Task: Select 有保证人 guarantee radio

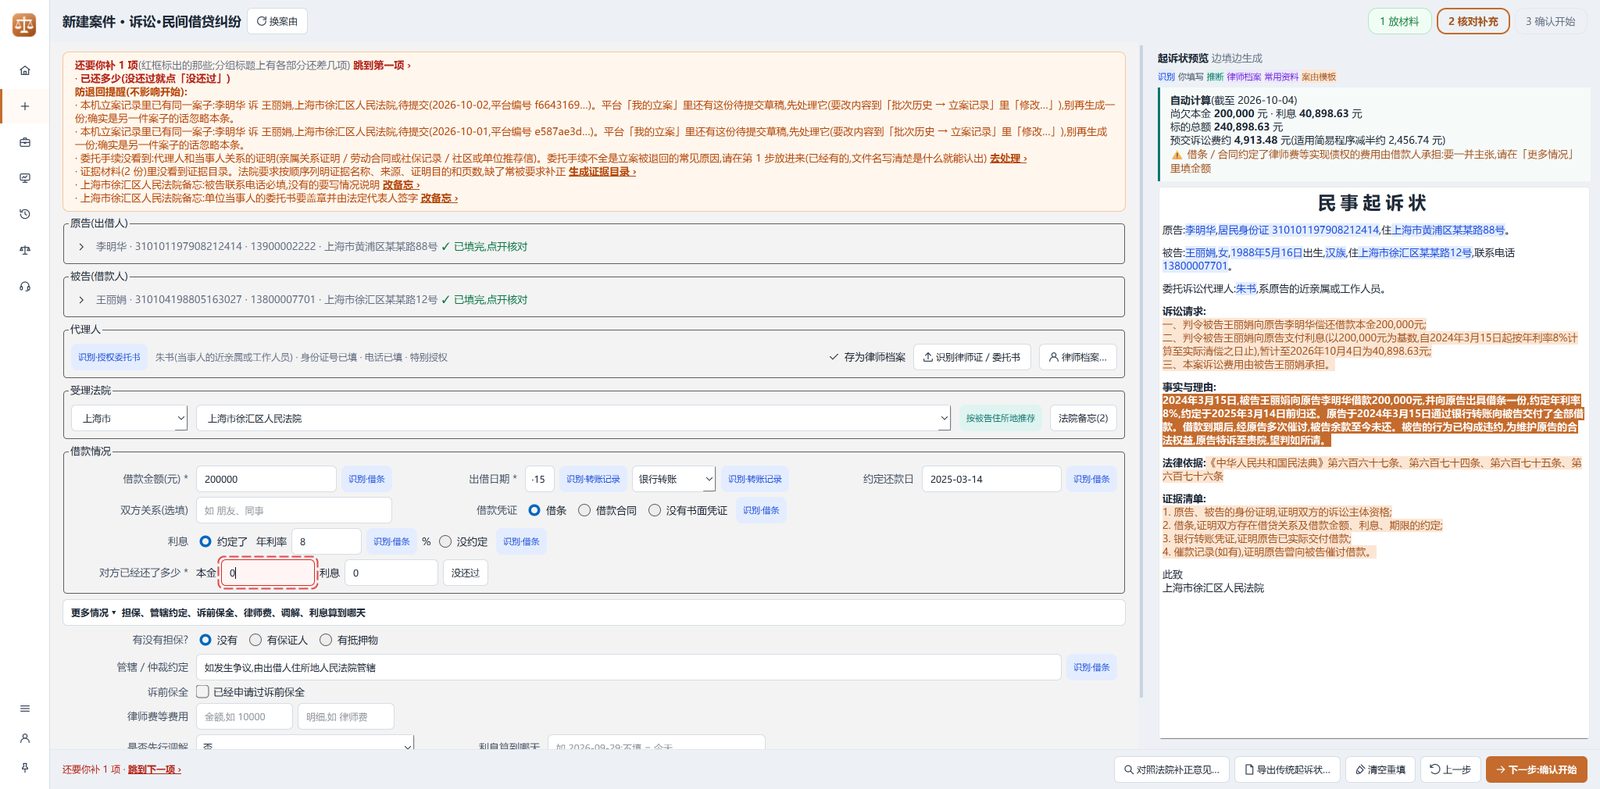Action: point(255,640)
